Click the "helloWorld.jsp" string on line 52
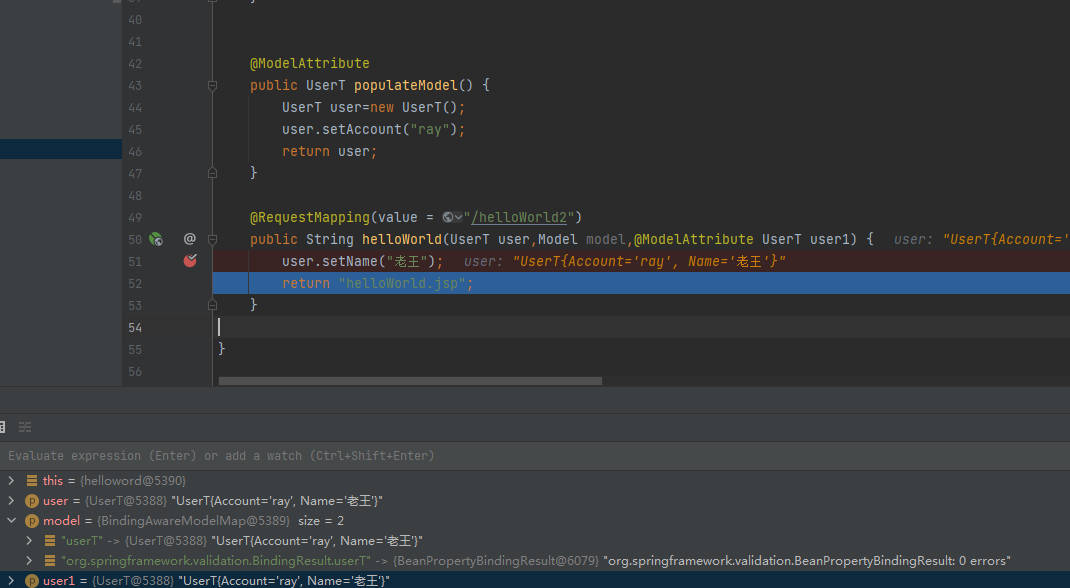1070x588 pixels. 403,283
